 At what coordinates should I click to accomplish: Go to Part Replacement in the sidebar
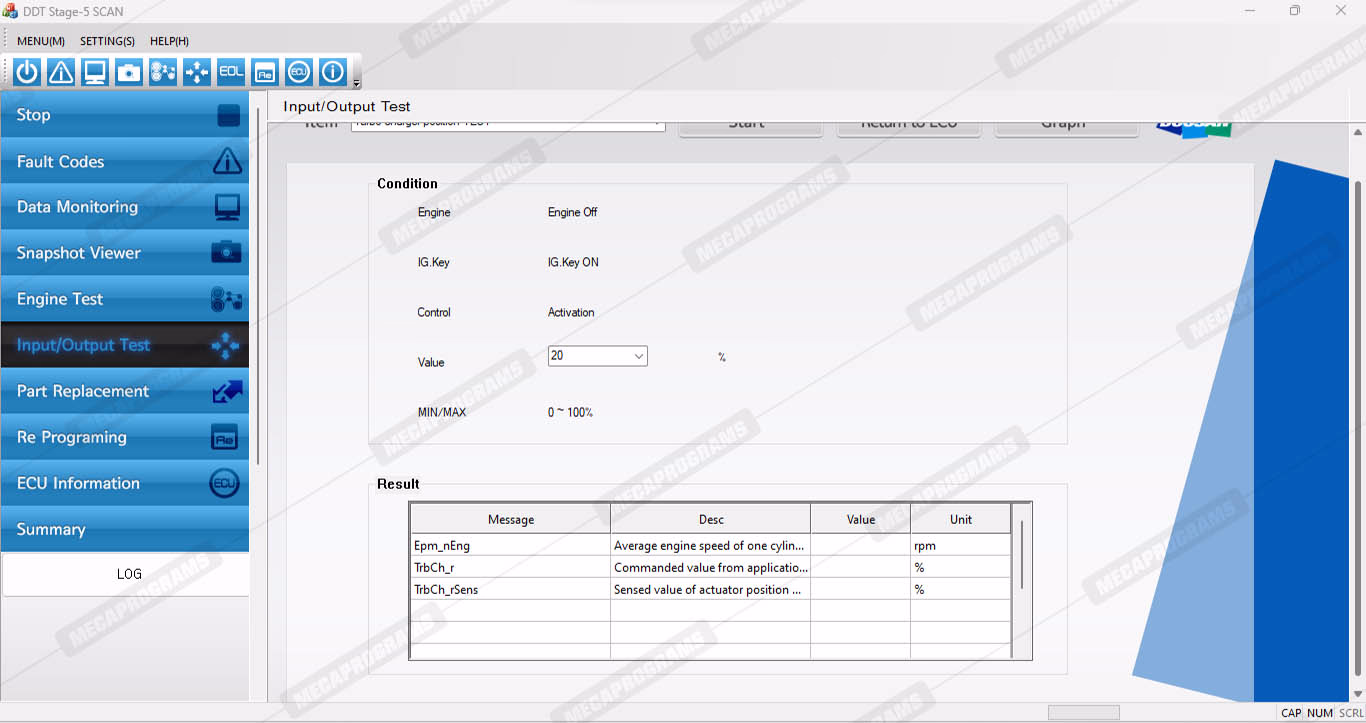point(125,391)
